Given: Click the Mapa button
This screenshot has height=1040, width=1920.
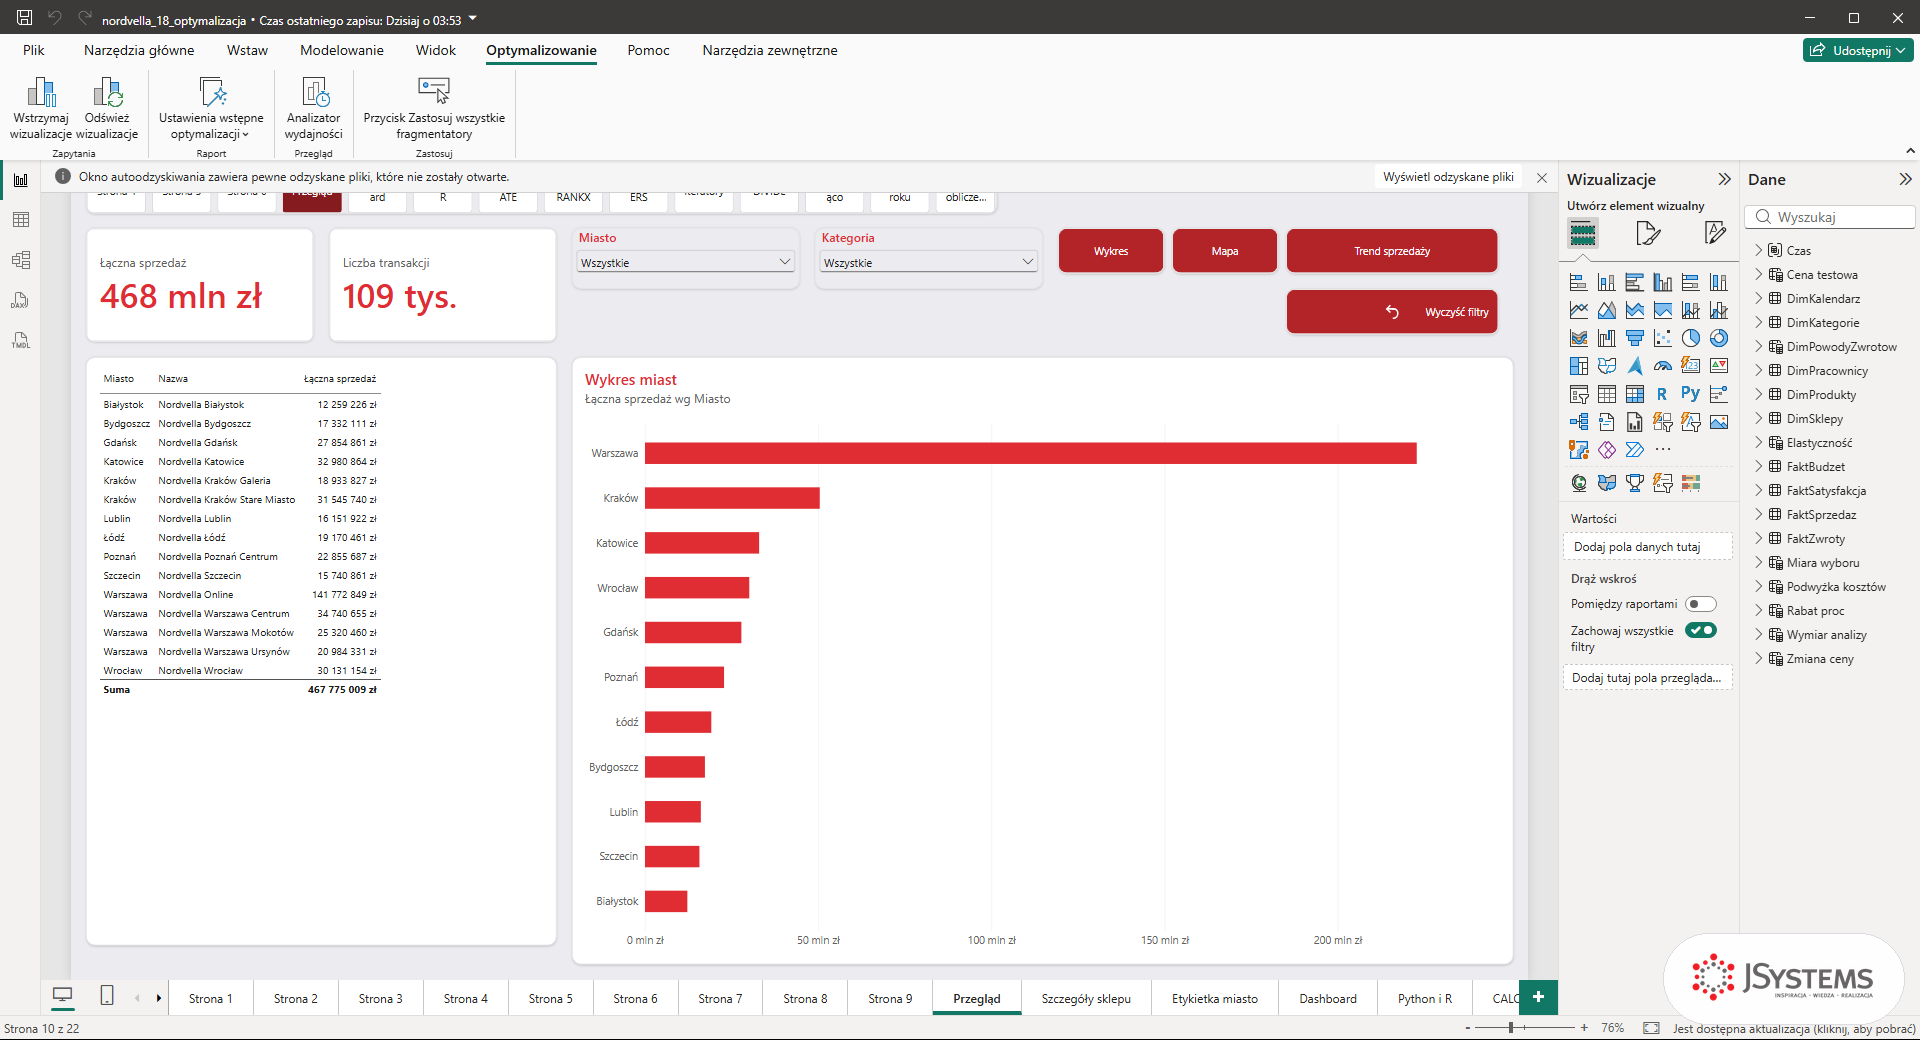Looking at the screenshot, I should 1225,251.
